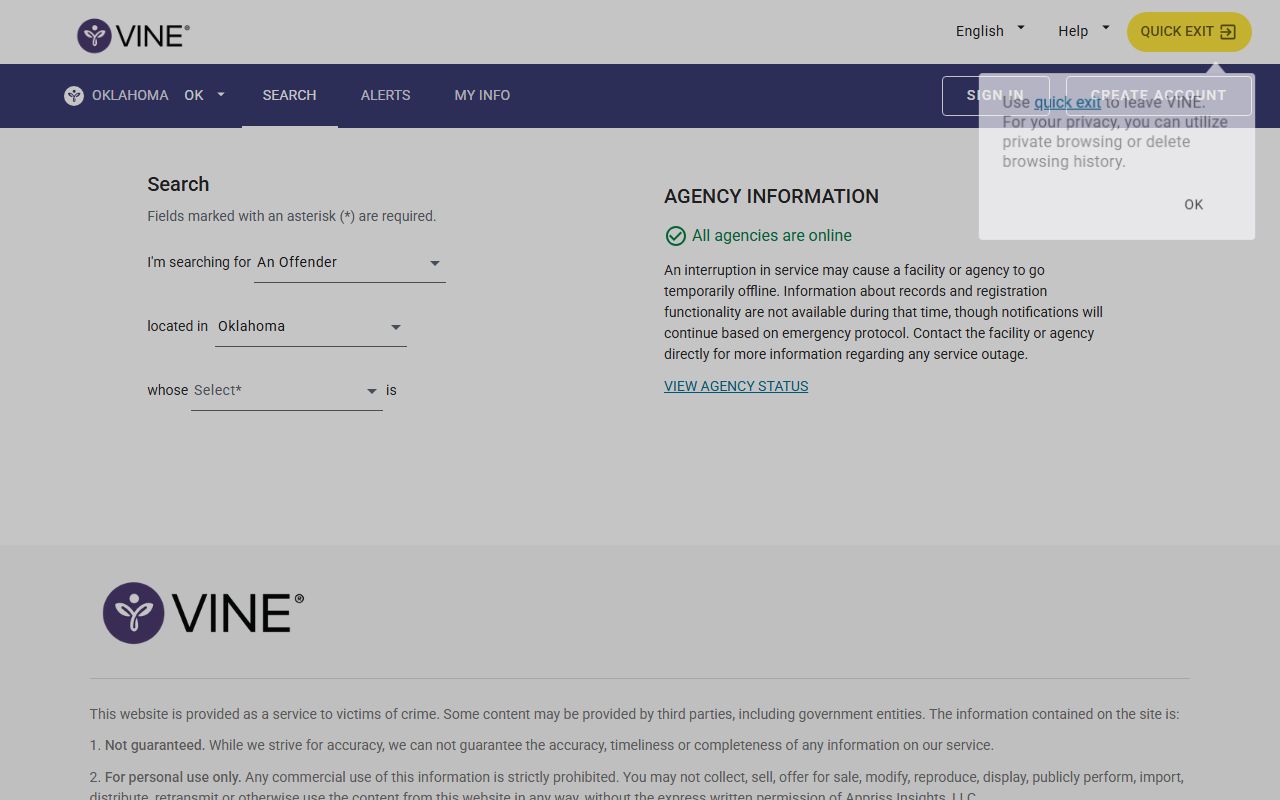Go to the My Info tab

[482, 95]
